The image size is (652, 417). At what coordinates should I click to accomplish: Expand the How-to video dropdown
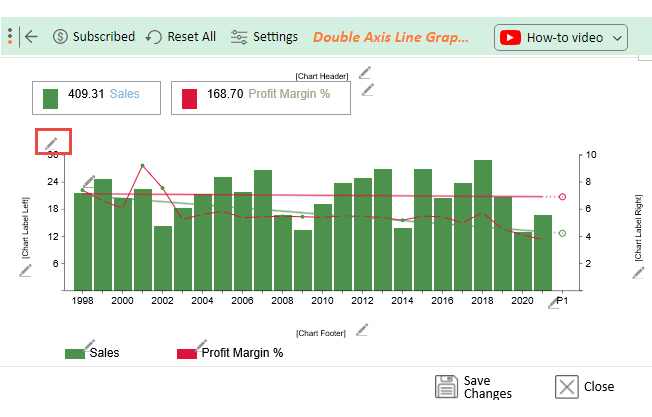(x=561, y=37)
